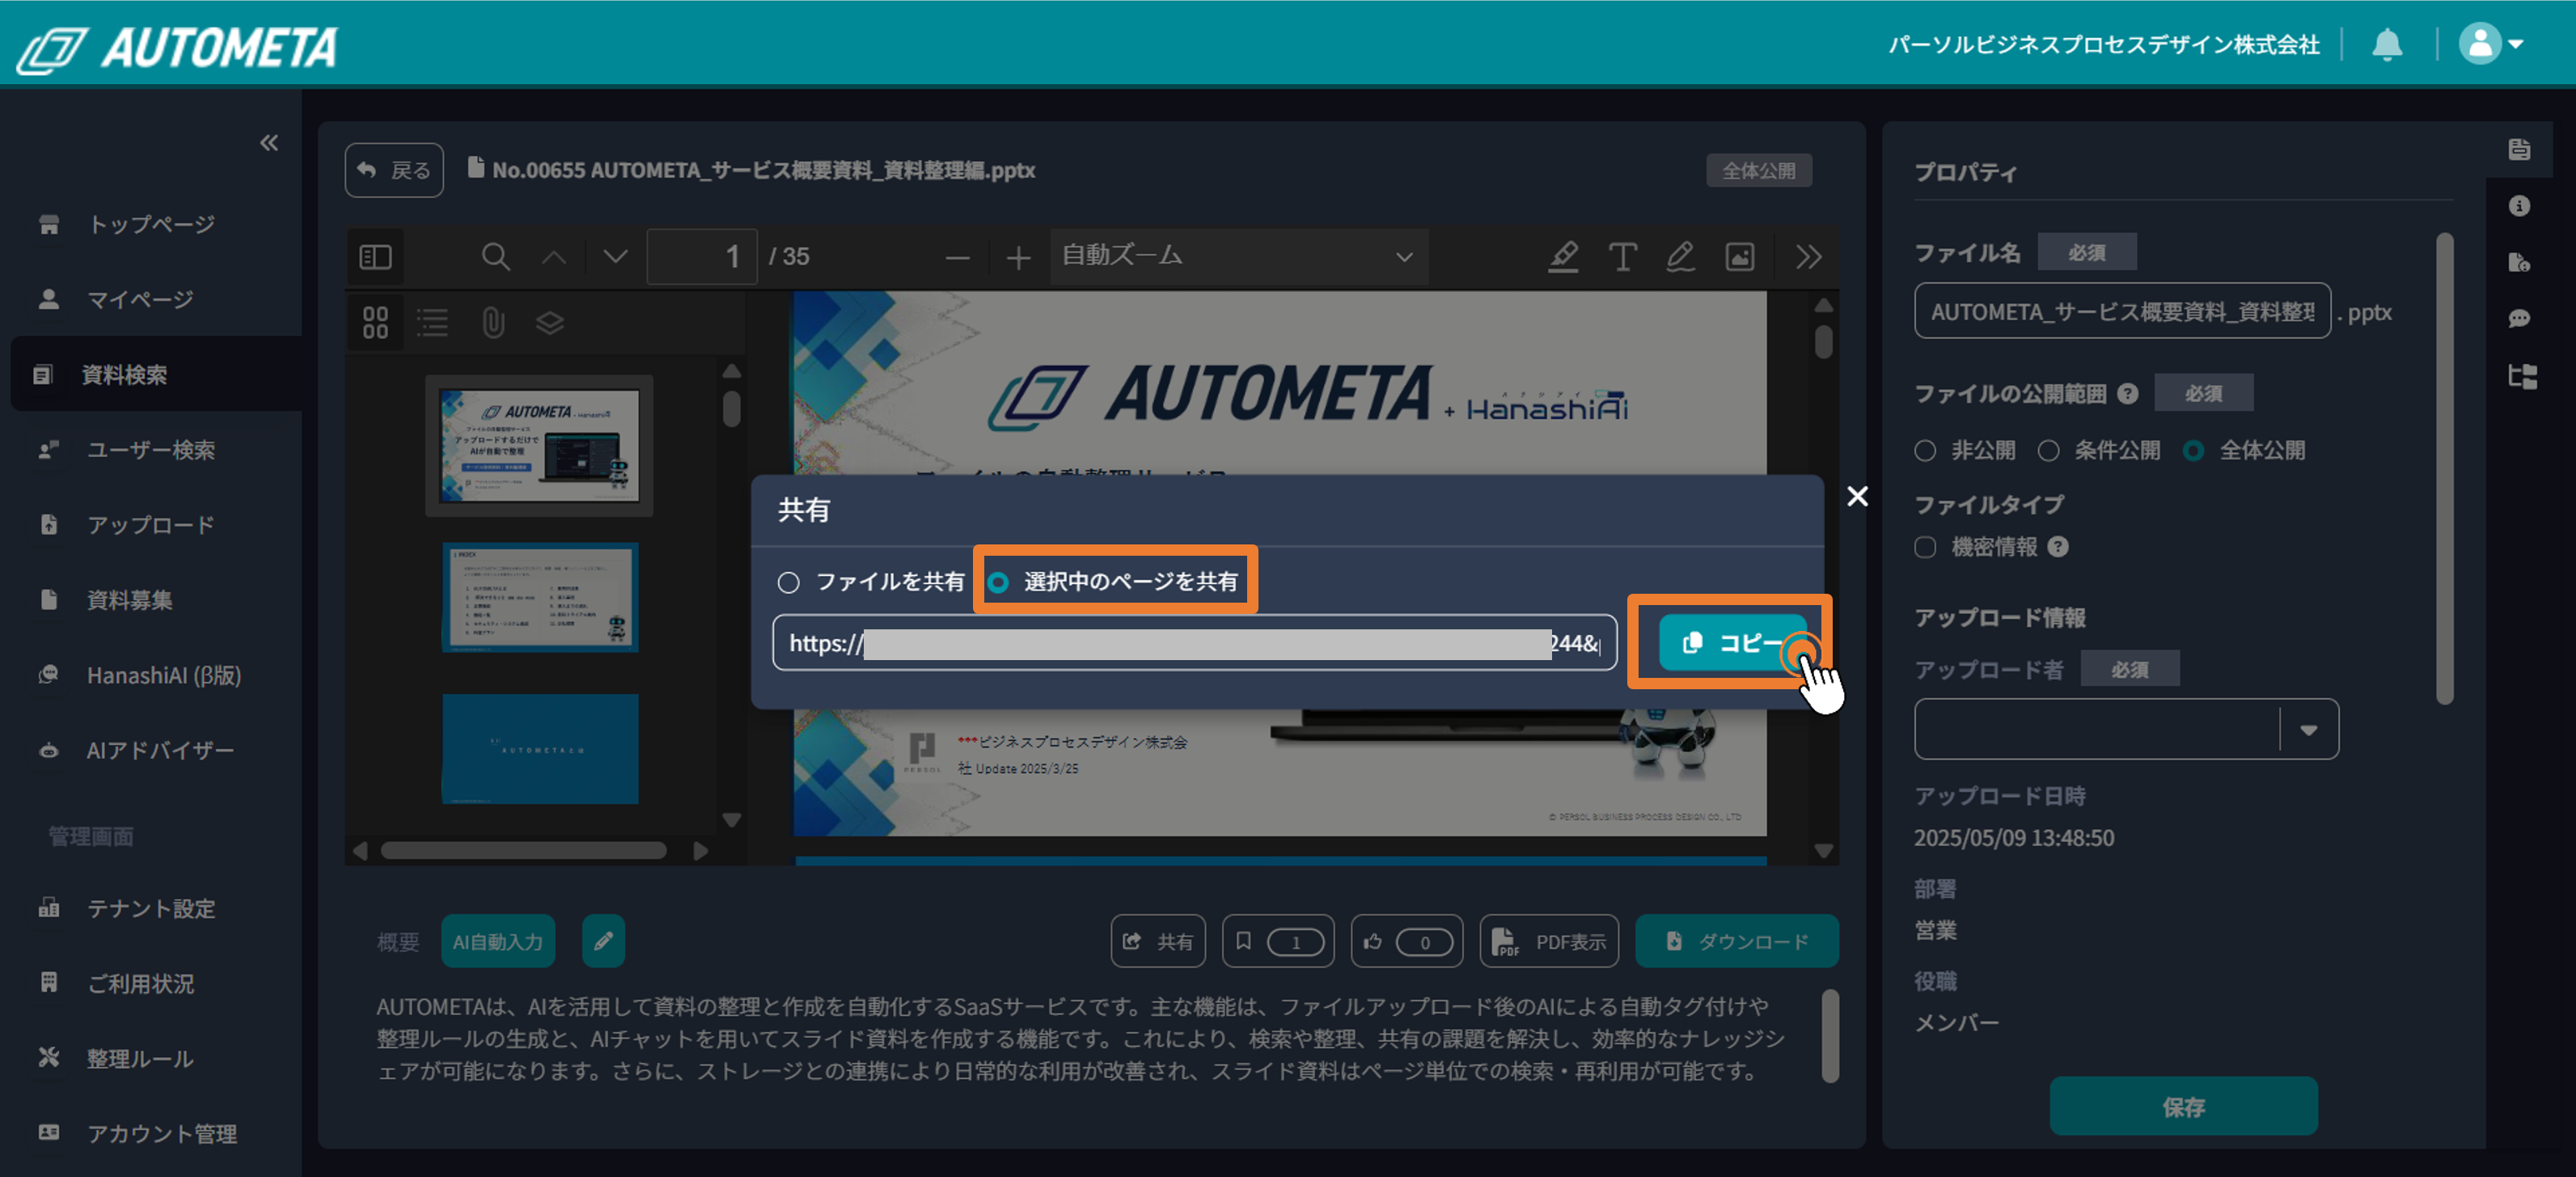Viewport: 2576px width, 1177px height.
Task: Select the first slide thumbnail
Action: coord(540,446)
